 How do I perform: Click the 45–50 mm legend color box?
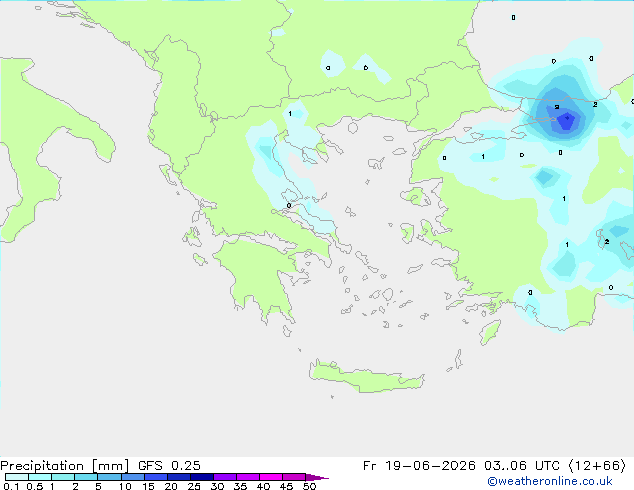click(x=294, y=477)
